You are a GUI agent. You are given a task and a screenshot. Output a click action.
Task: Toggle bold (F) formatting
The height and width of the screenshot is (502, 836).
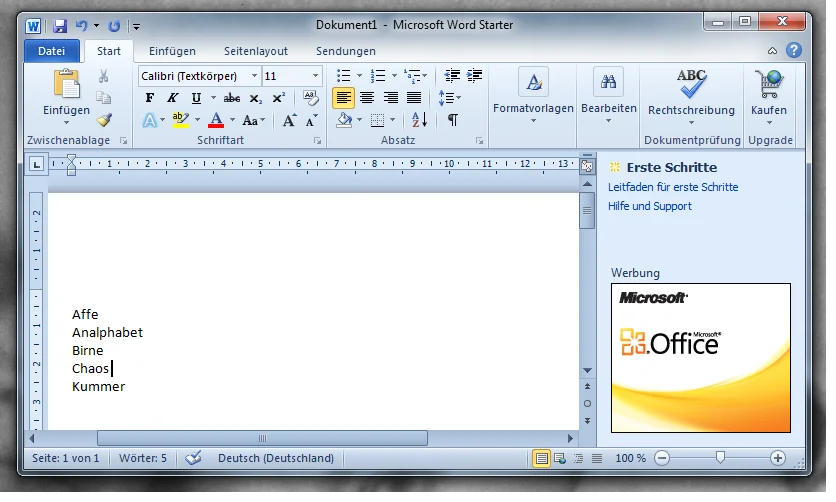[150, 98]
